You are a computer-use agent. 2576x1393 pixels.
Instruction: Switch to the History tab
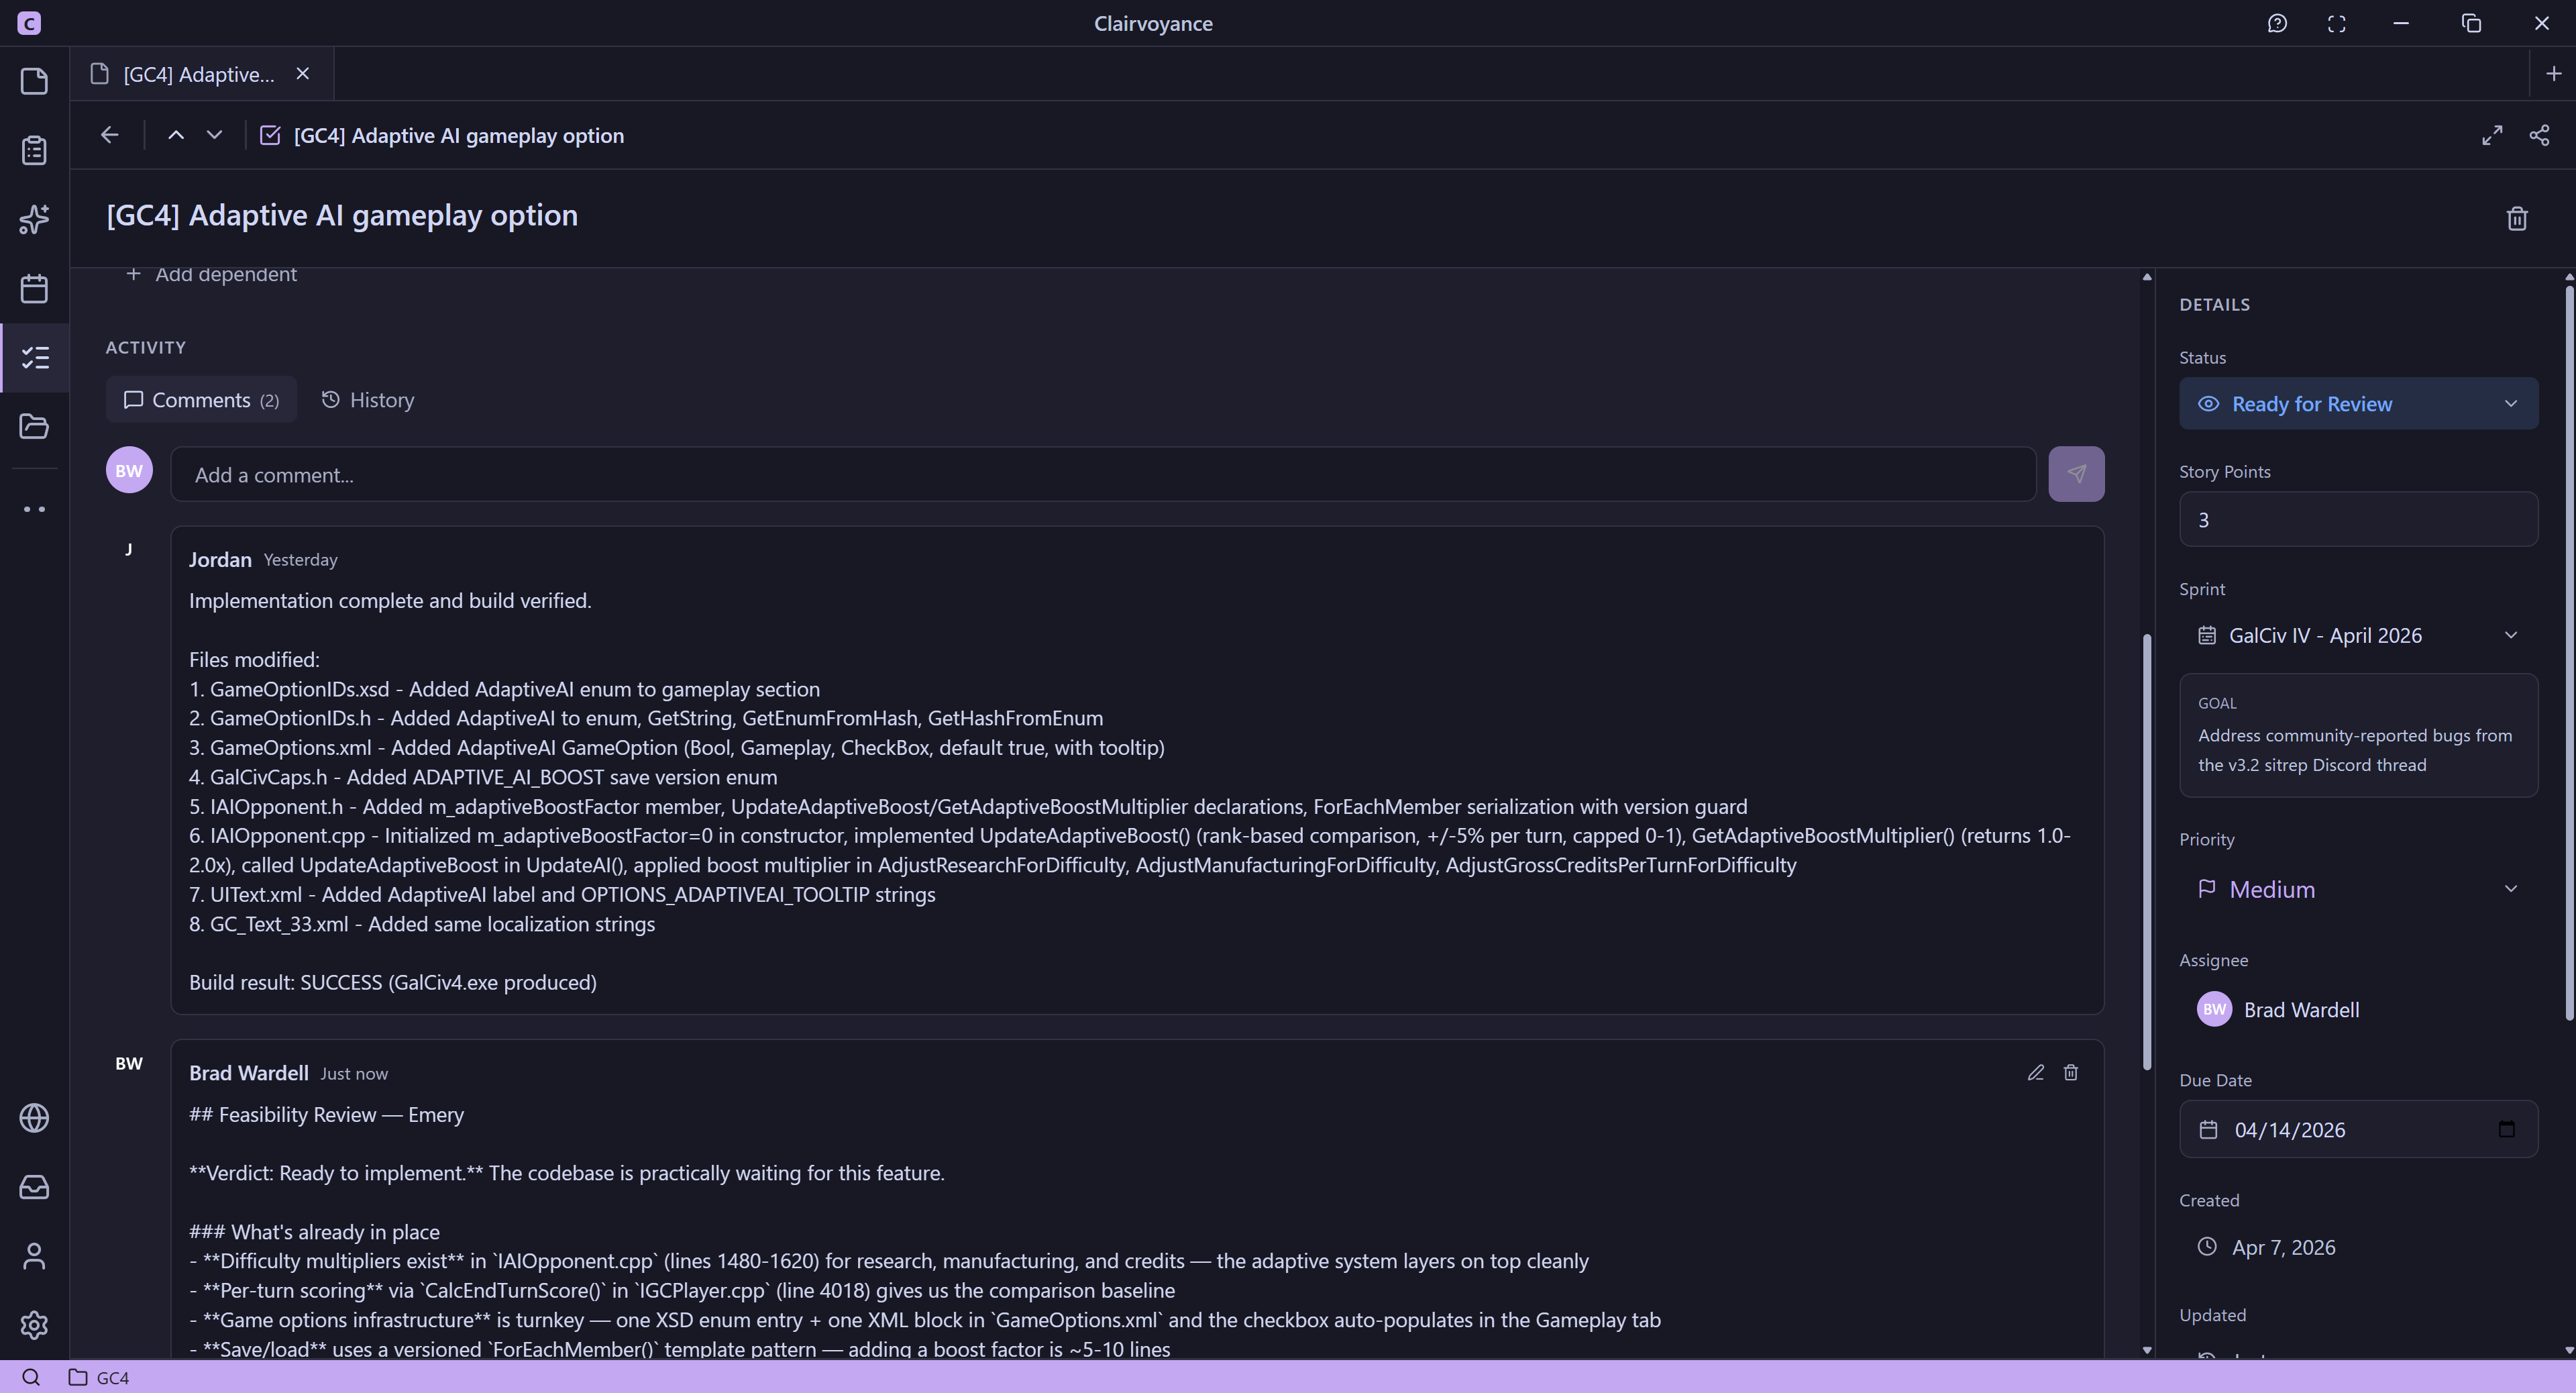click(x=368, y=400)
